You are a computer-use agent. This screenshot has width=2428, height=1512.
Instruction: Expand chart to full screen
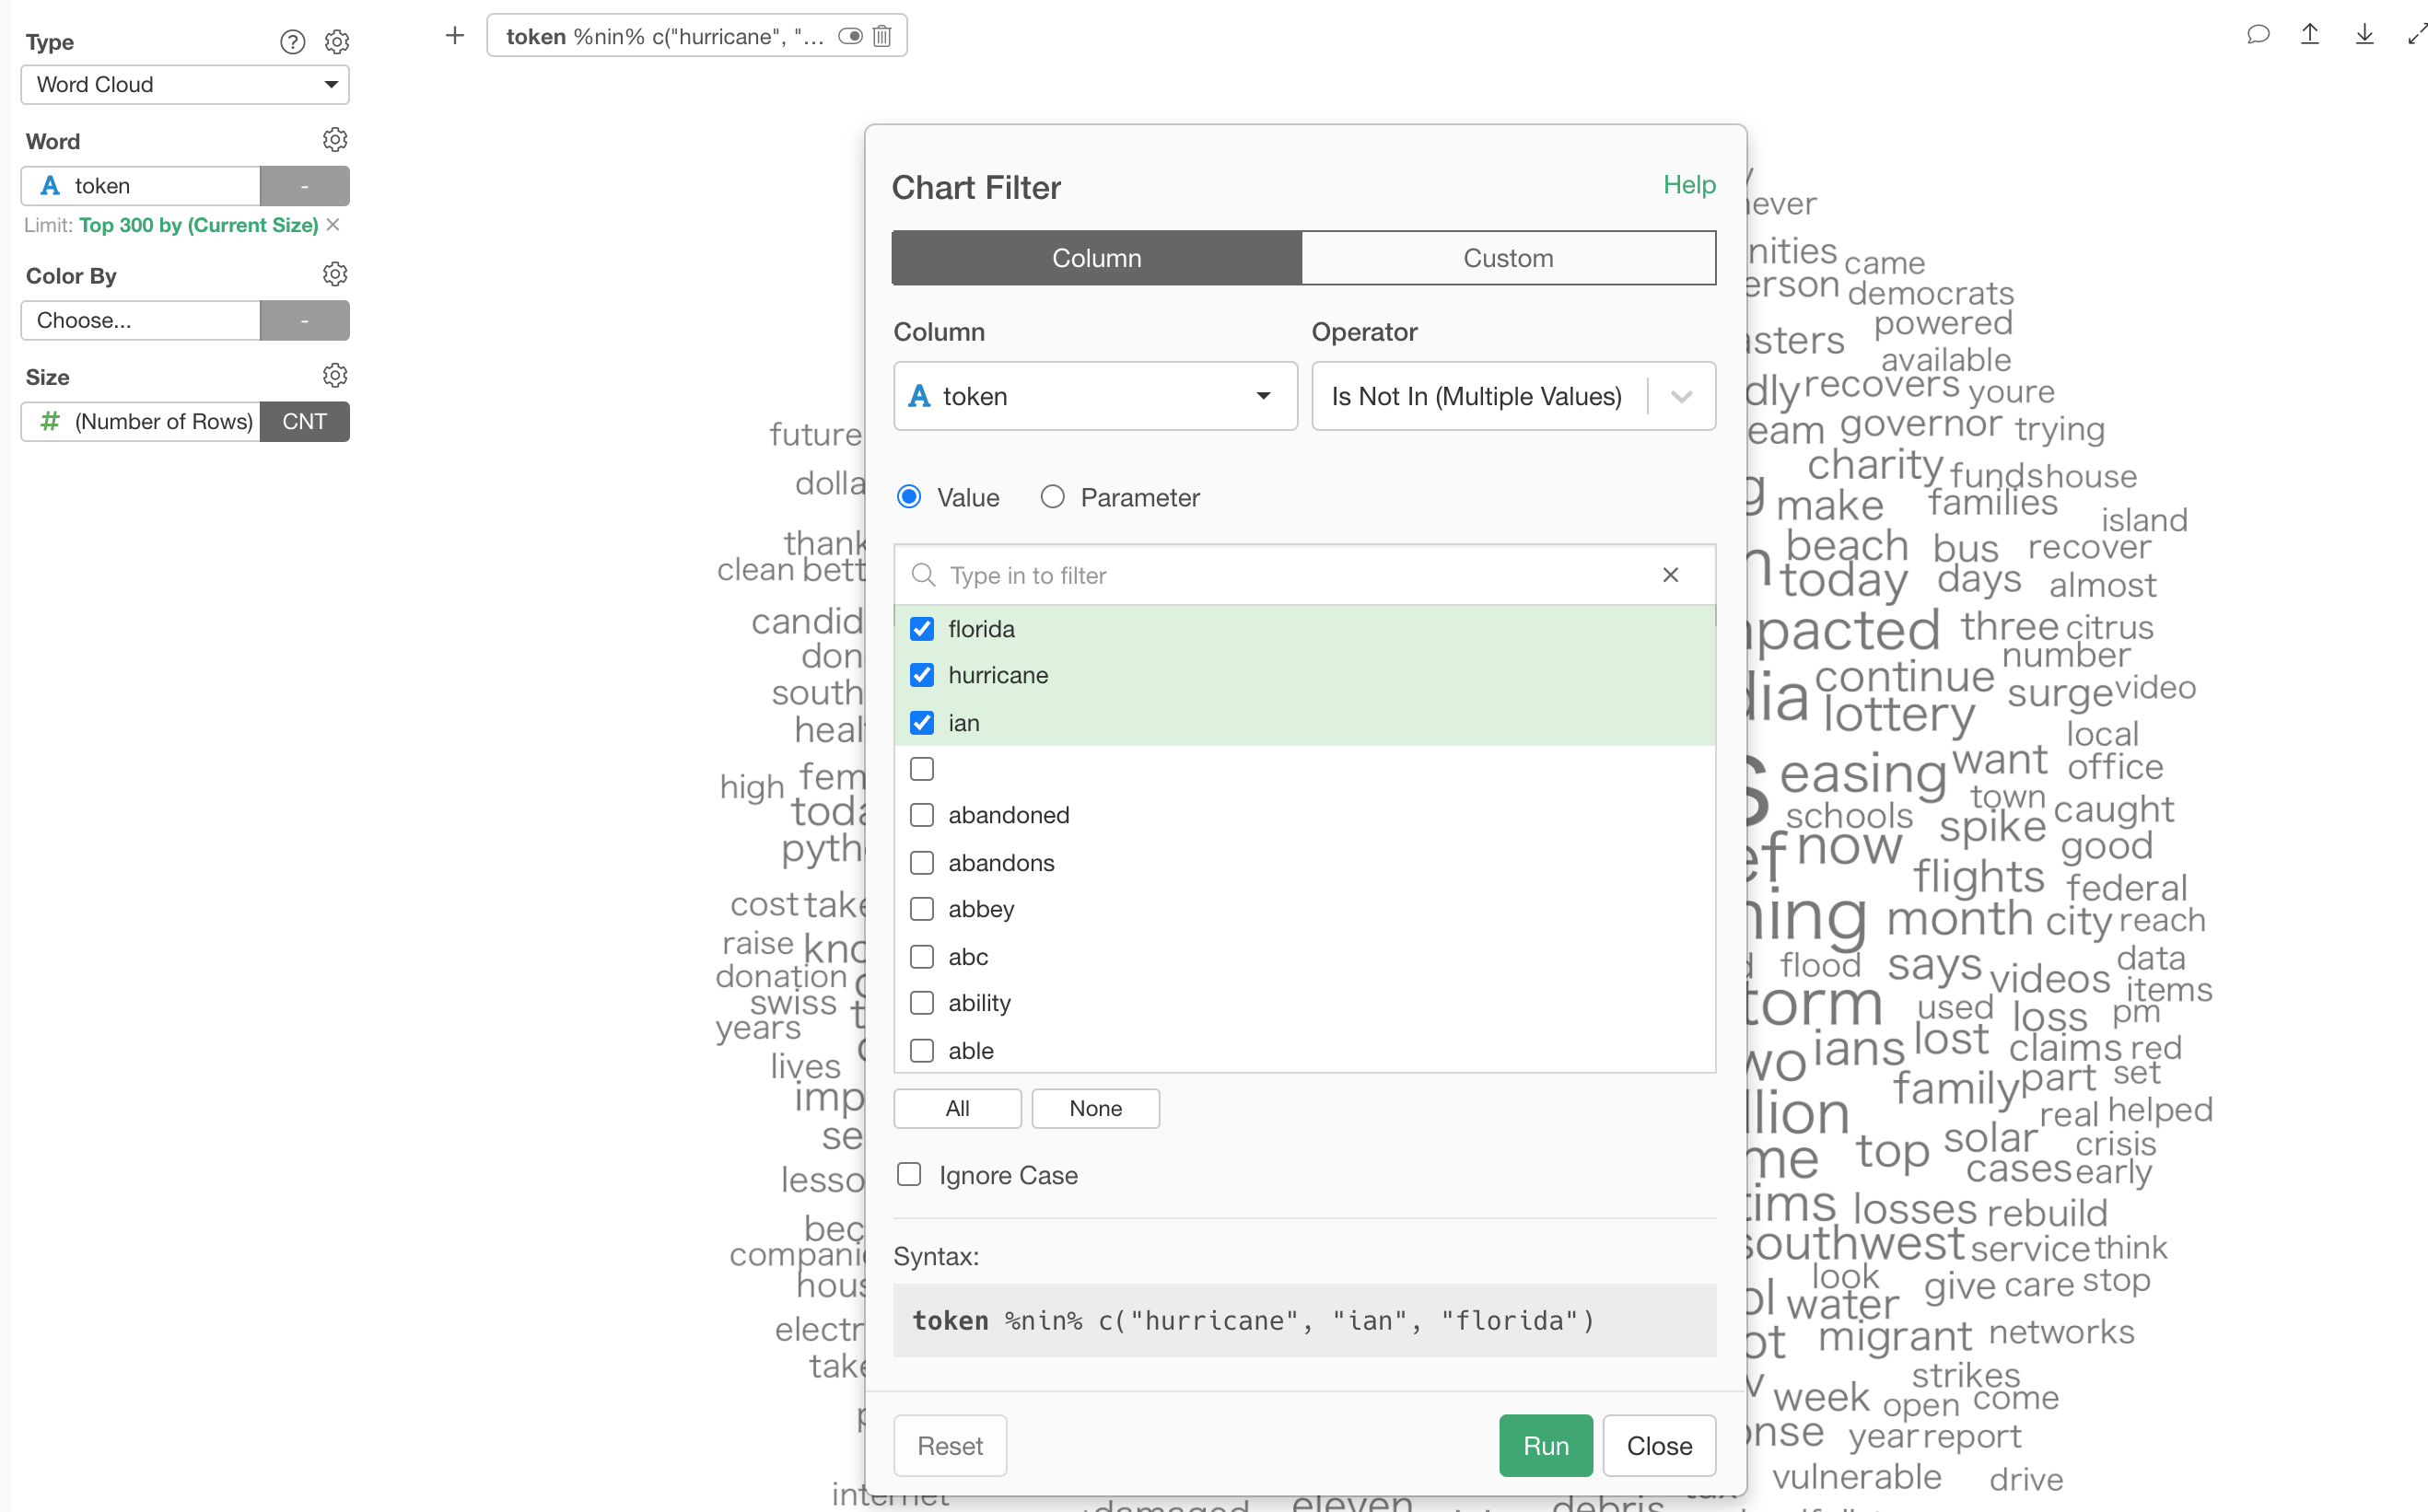[2416, 35]
